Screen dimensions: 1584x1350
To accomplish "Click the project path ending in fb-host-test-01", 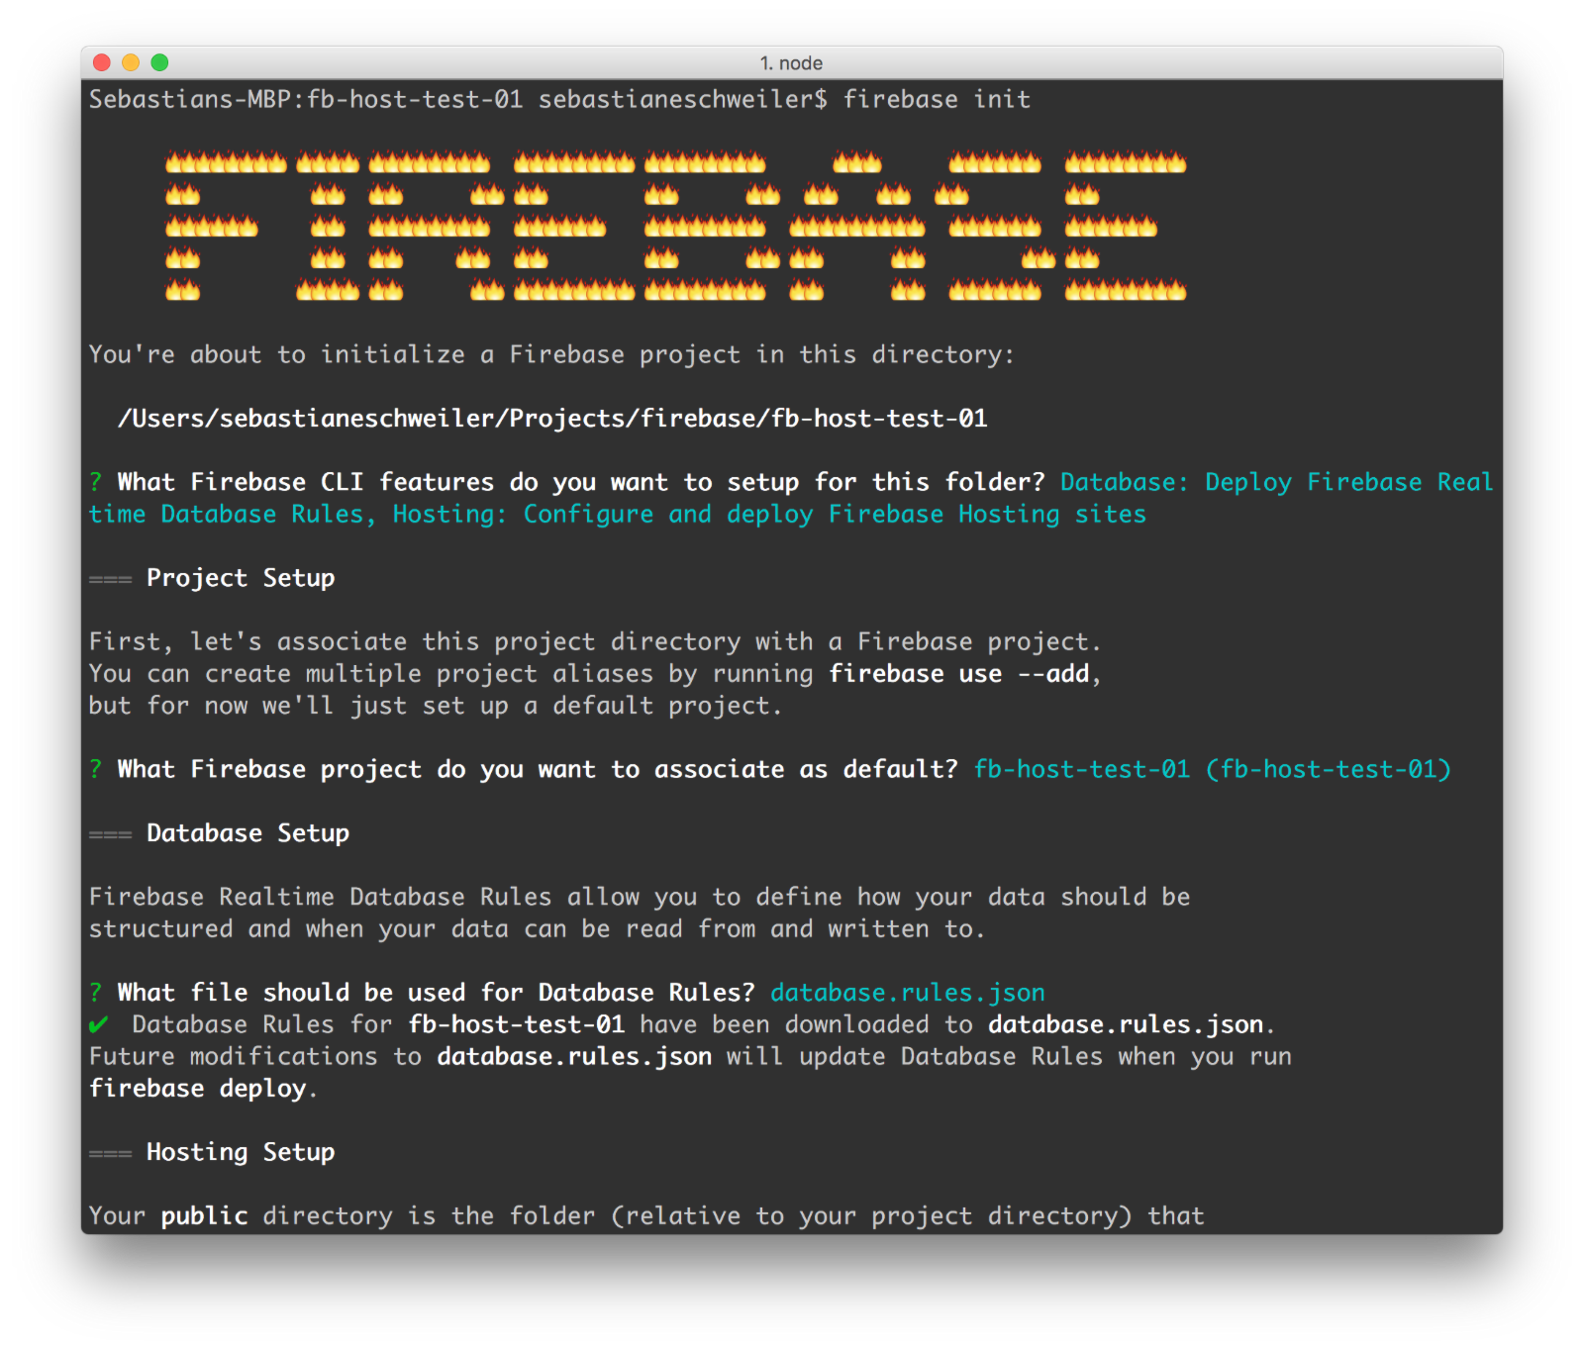I will pos(553,418).
